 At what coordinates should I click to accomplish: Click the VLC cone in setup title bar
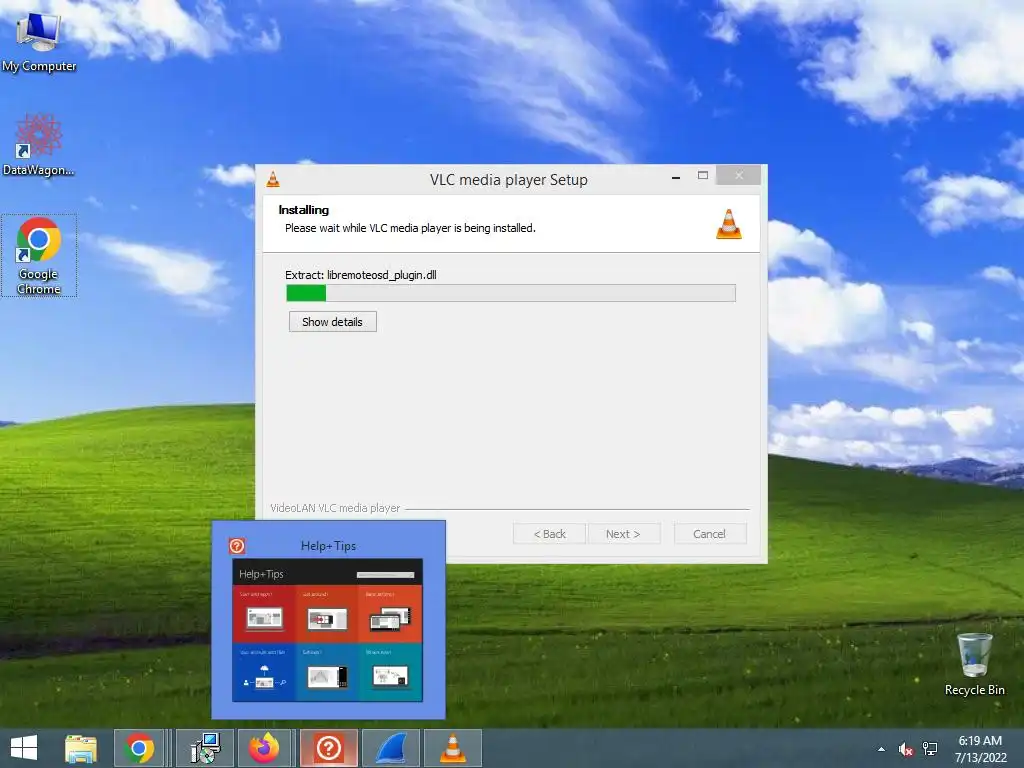point(273,179)
